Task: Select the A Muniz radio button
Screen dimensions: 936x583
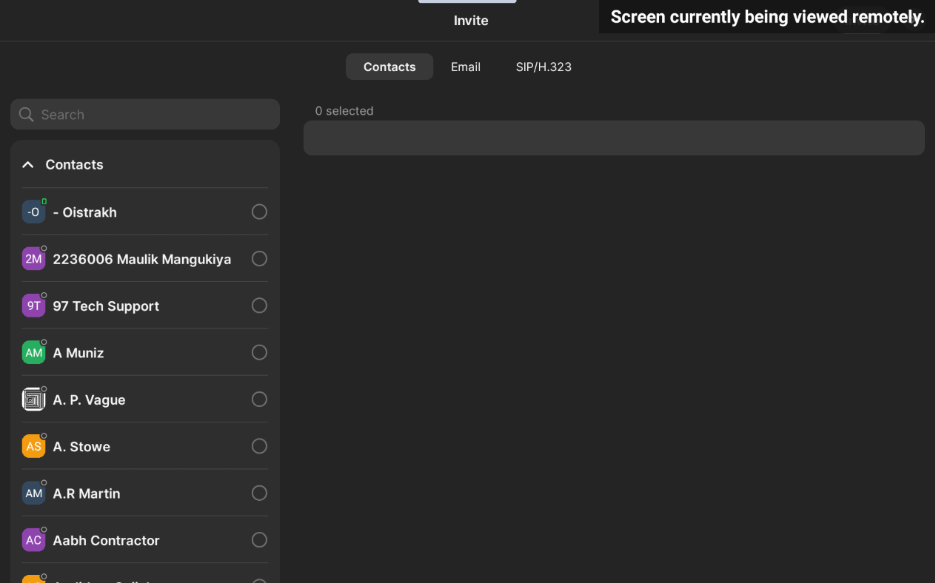Action: 259,353
